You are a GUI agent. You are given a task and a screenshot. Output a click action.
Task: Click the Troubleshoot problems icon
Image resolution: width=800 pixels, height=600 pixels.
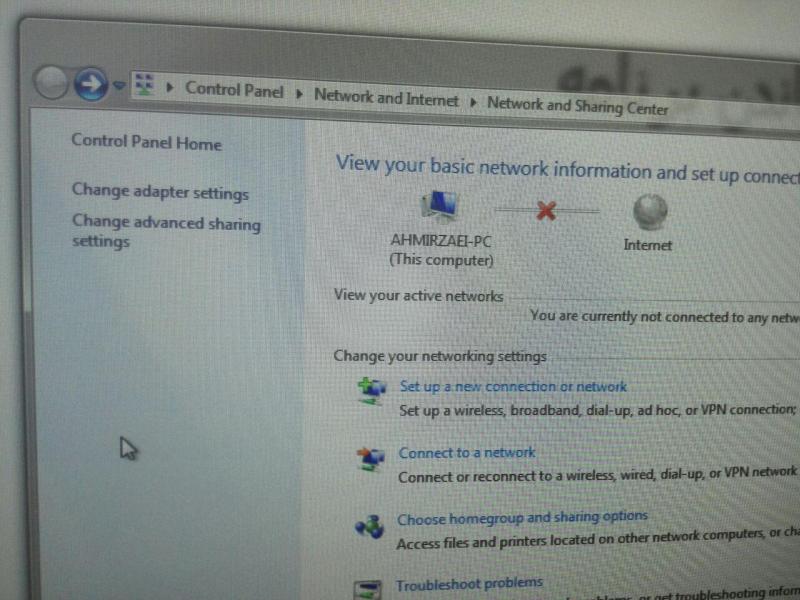tap(367, 589)
